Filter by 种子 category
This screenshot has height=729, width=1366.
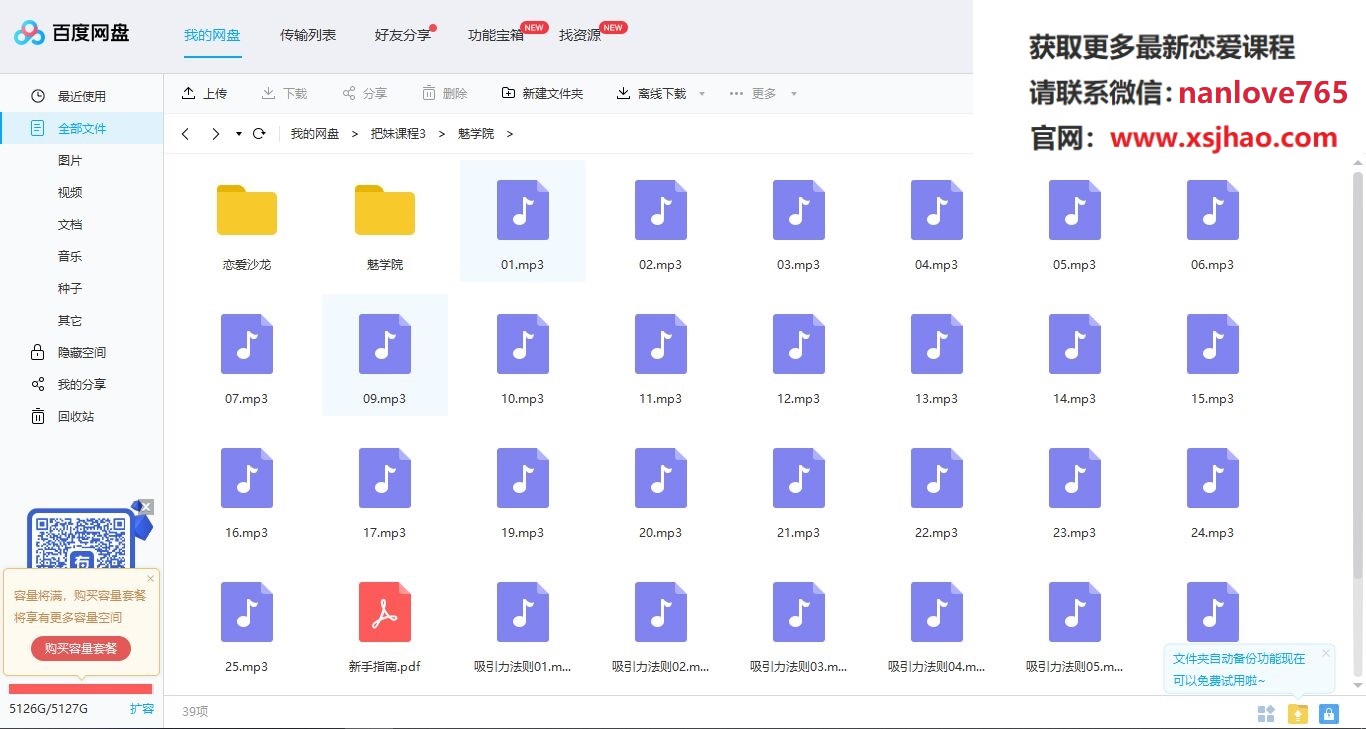(70, 288)
